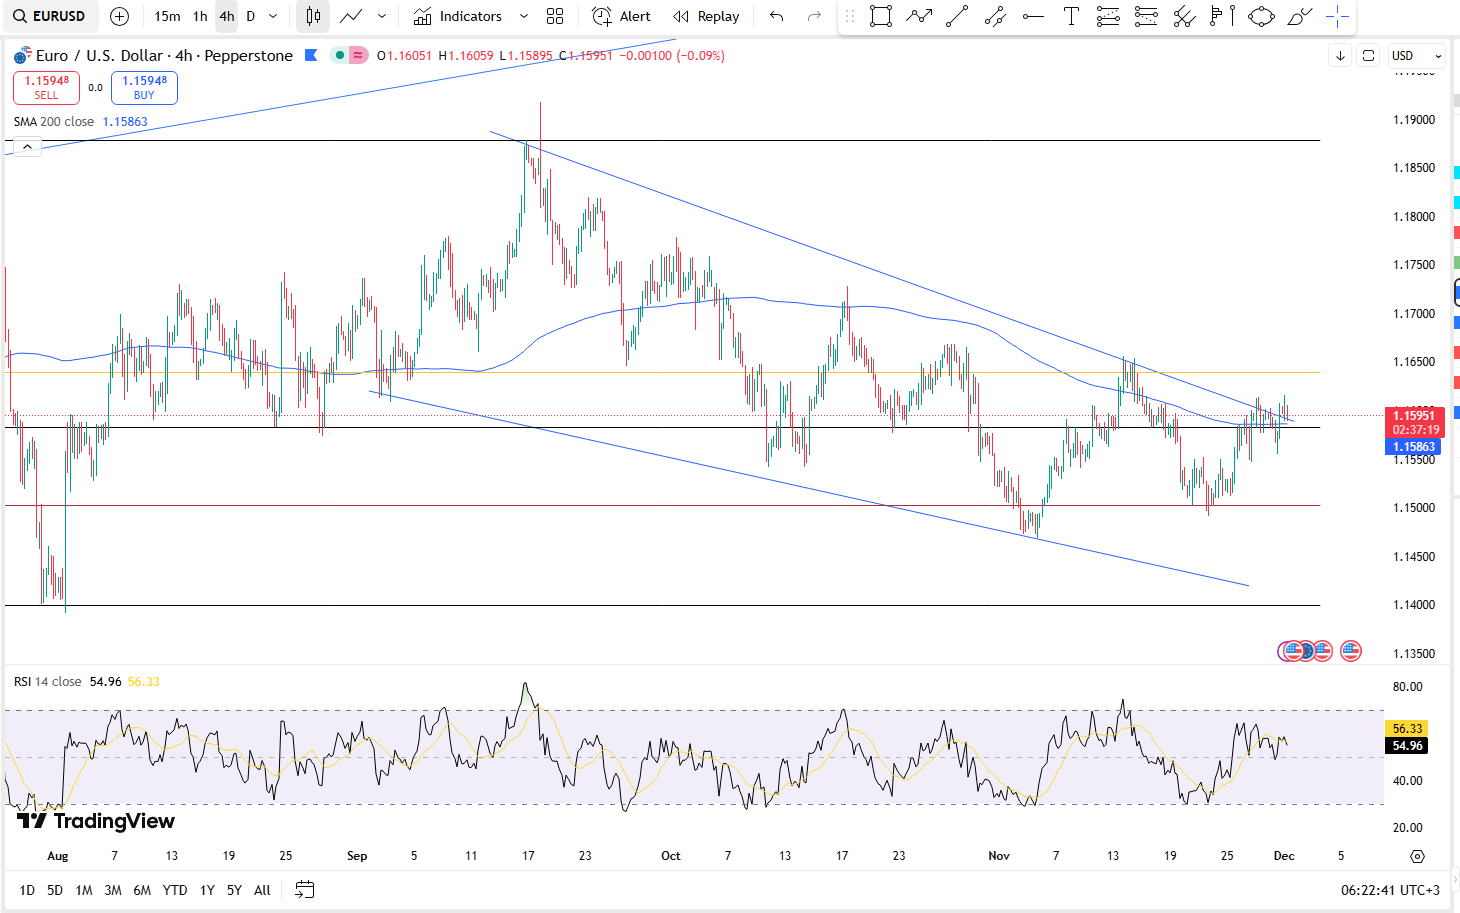
Task: Toggle auto-fit scale button beside USD
Action: pos(1368,56)
